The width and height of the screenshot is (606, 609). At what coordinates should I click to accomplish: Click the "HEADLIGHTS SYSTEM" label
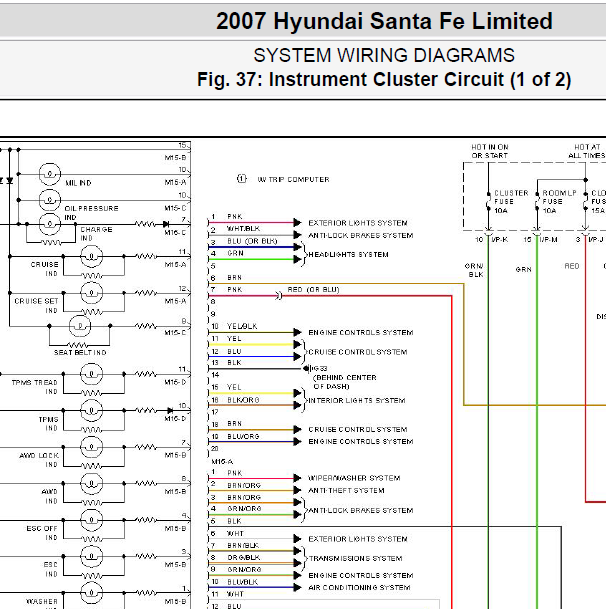coord(348,254)
